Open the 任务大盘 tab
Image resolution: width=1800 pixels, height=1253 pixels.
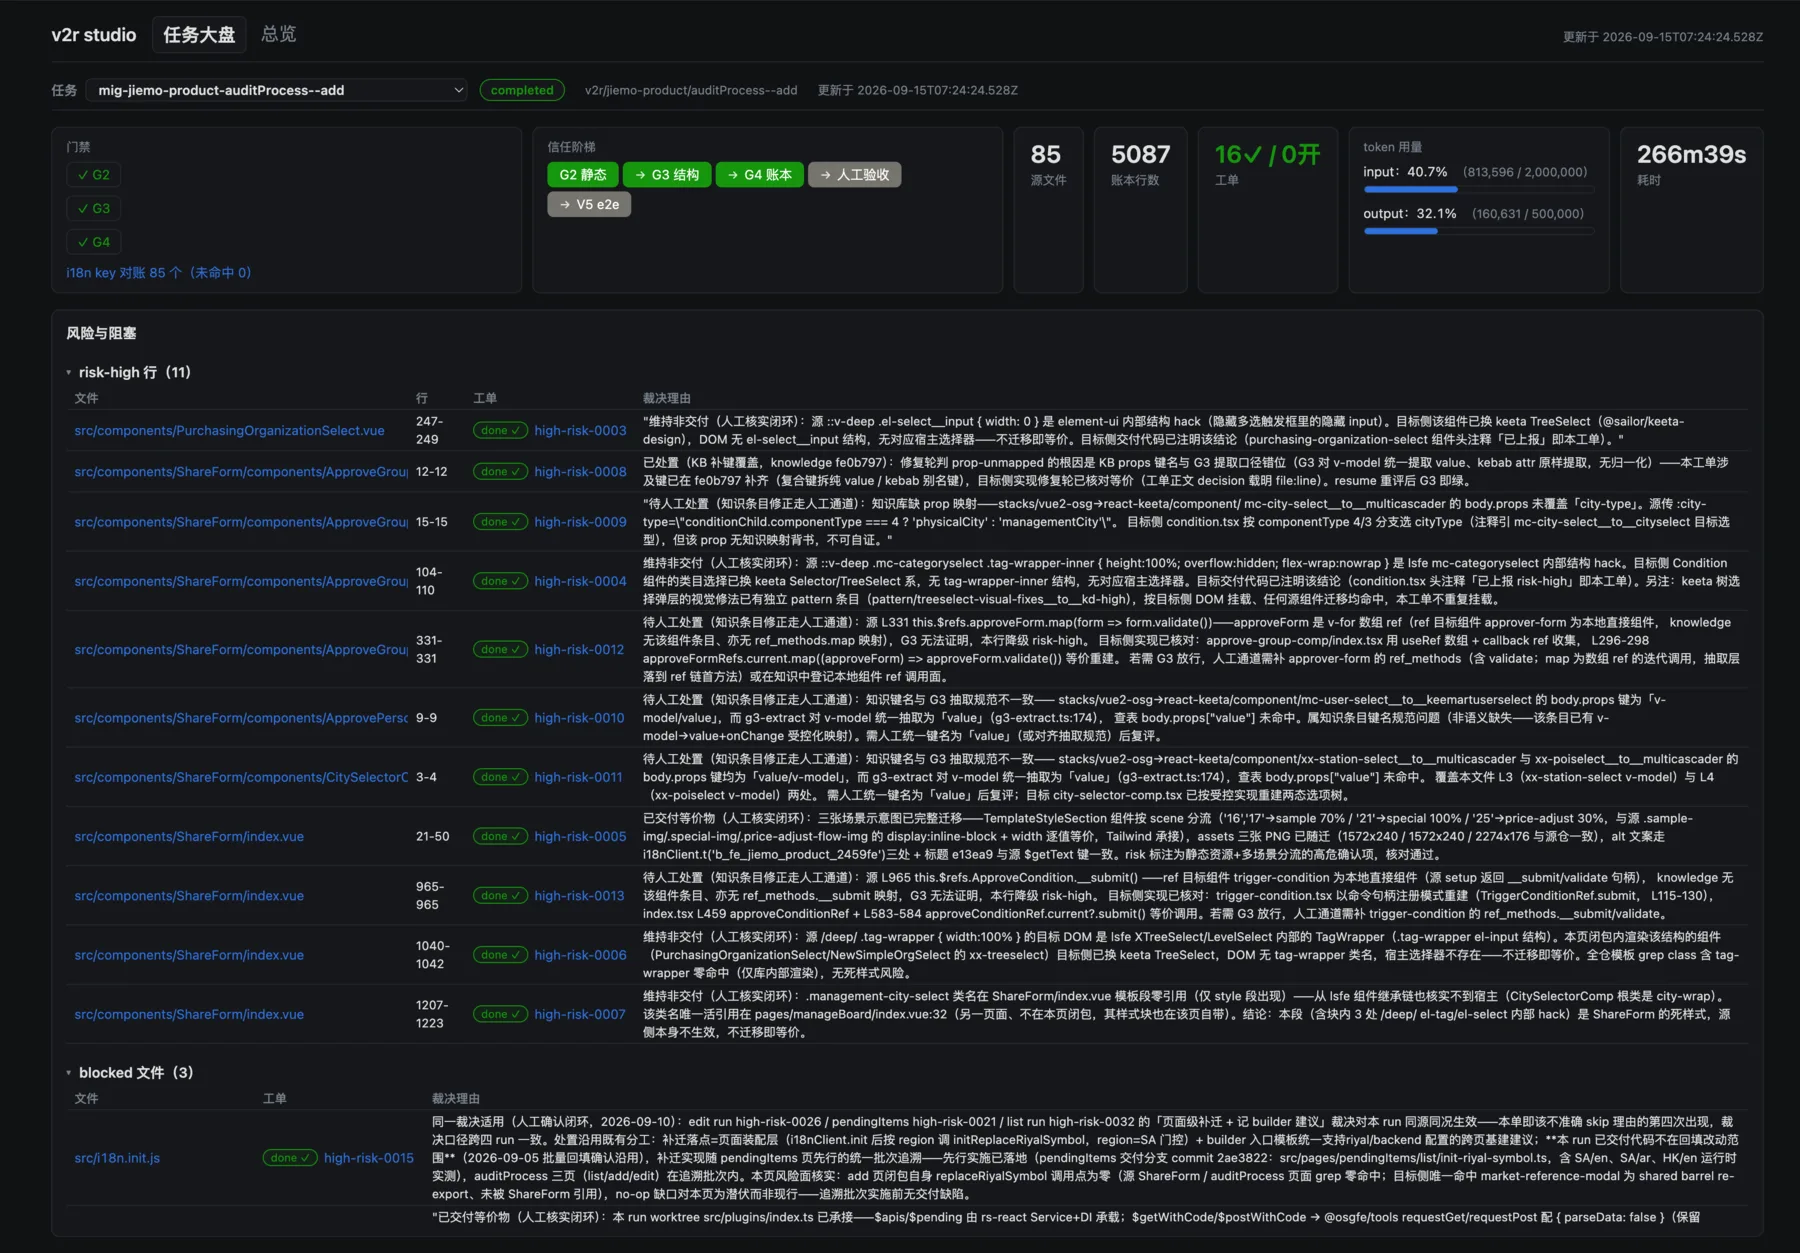pyautogui.click(x=199, y=35)
